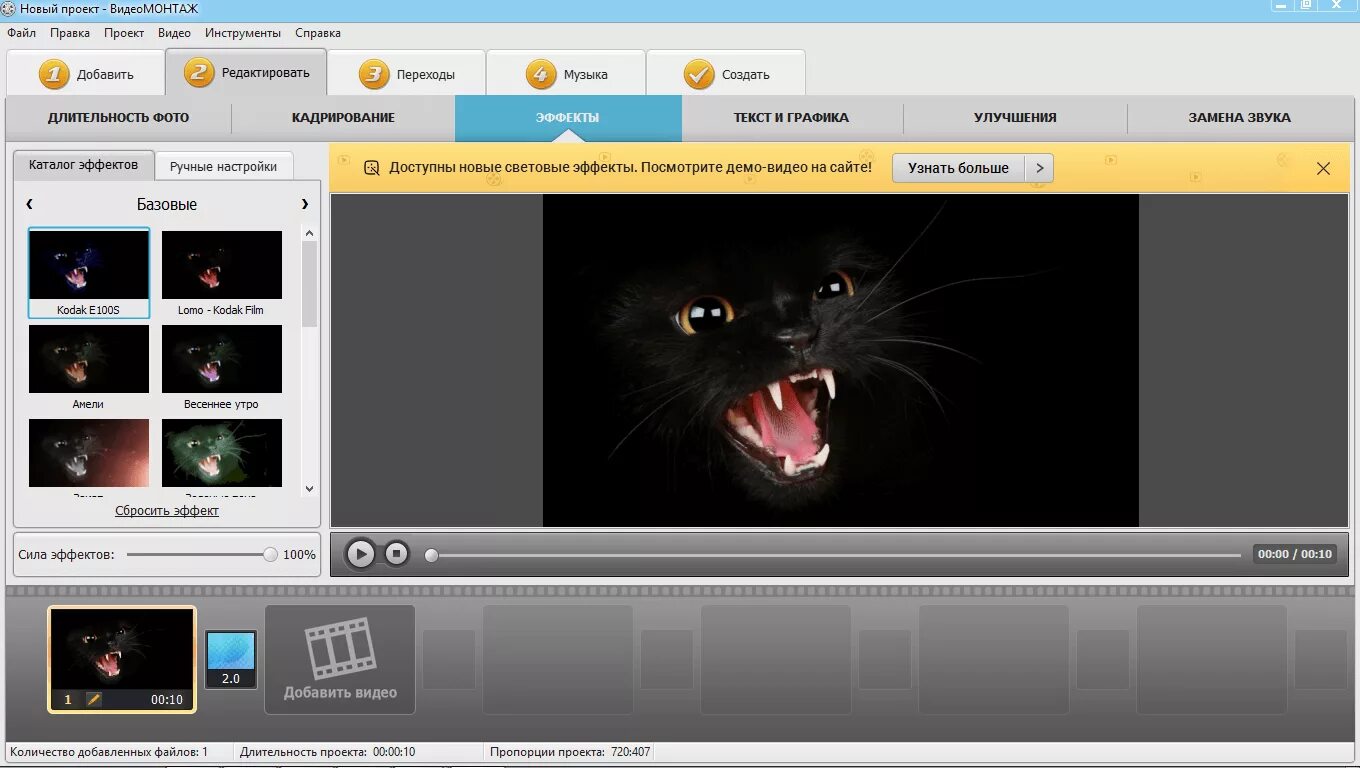The height and width of the screenshot is (768, 1360).
Task: Stop the video preview playback
Action: [397, 553]
